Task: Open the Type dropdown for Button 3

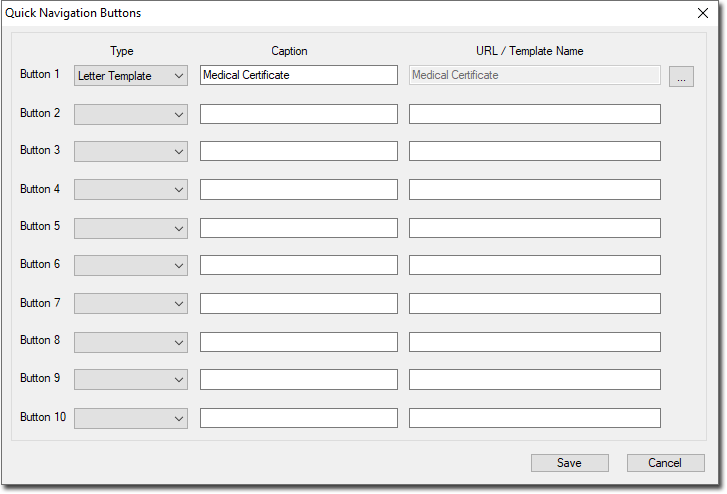Action: pyautogui.click(x=130, y=152)
